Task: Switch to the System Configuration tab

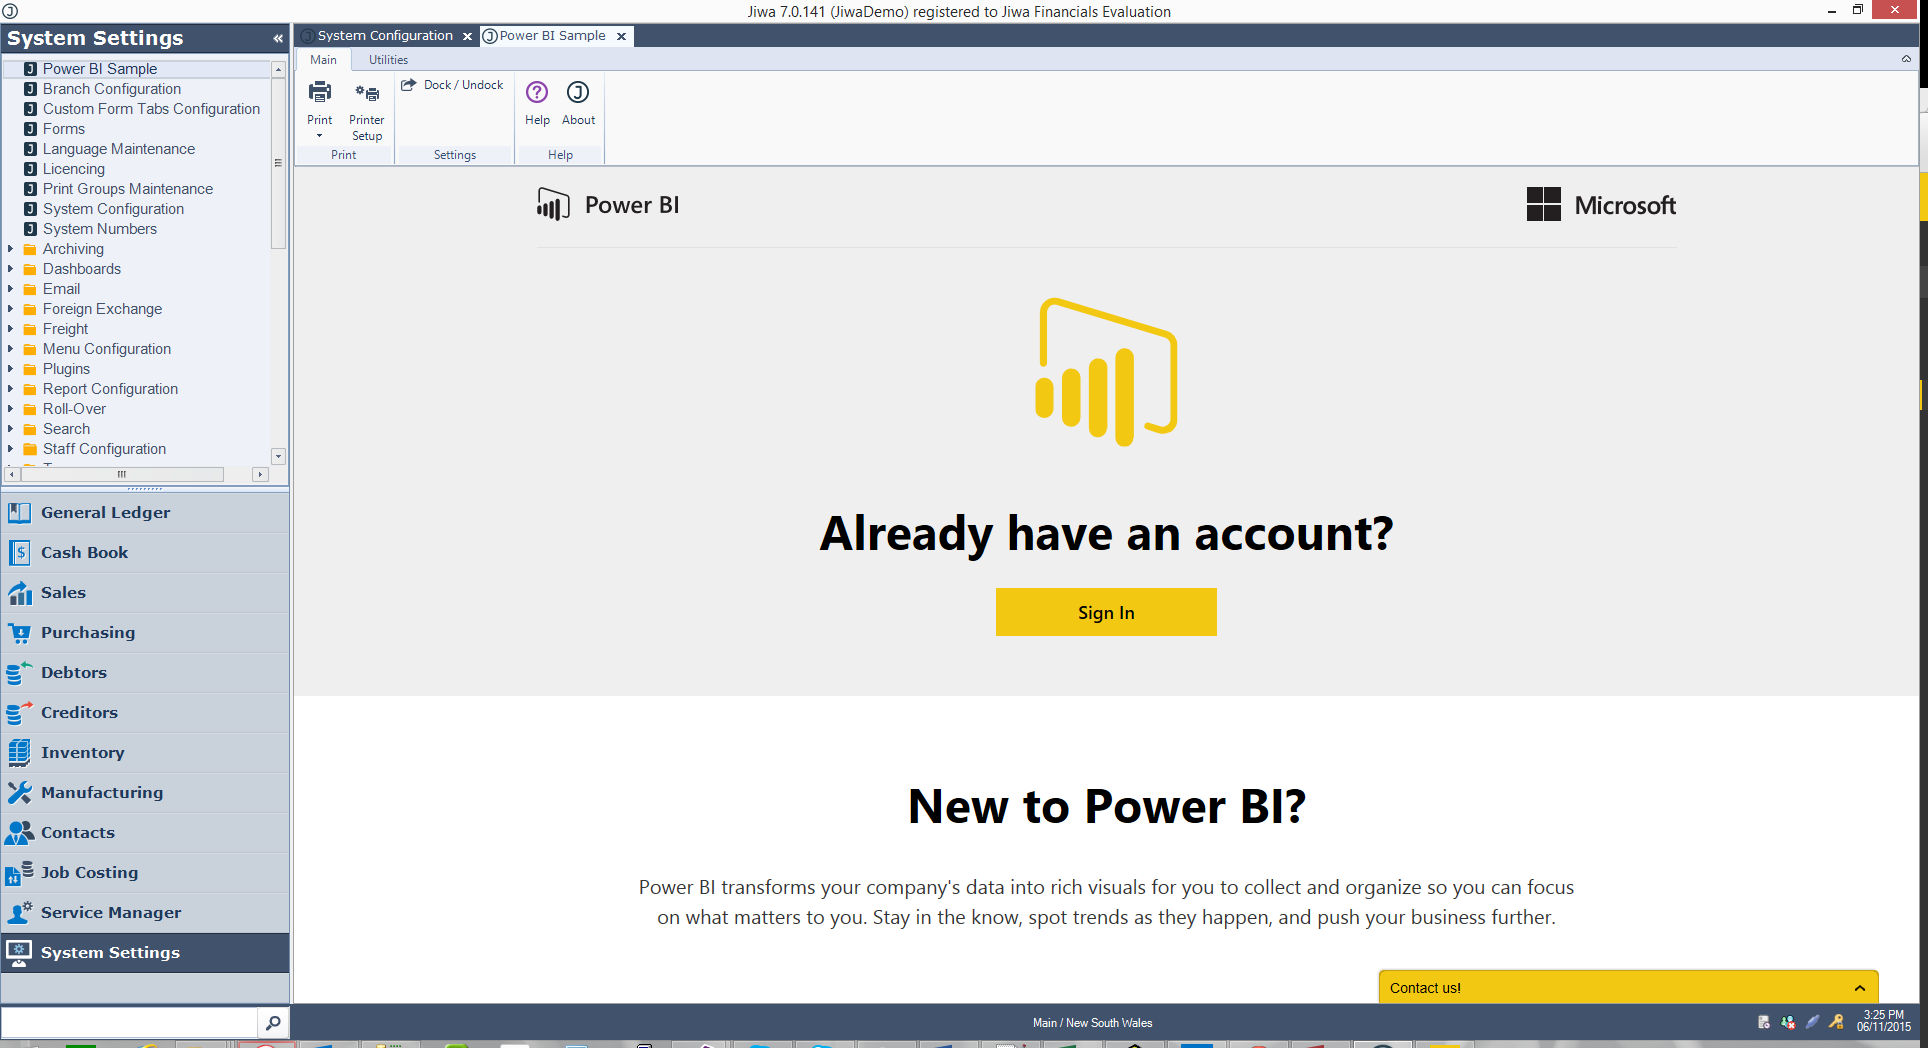Action: coord(384,36)
